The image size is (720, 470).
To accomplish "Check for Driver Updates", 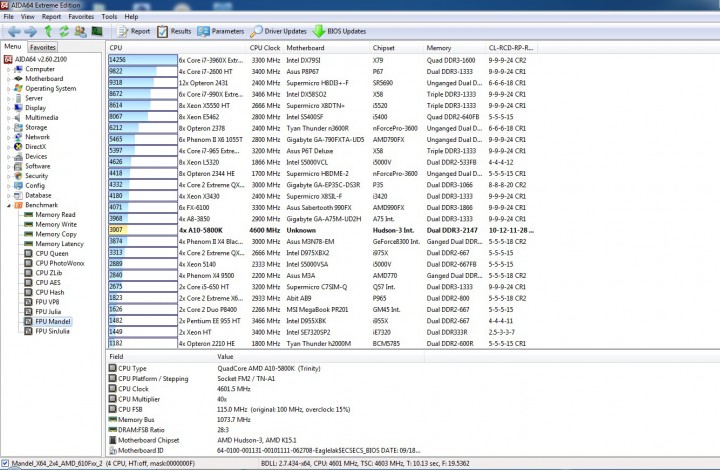I will 278,31.
